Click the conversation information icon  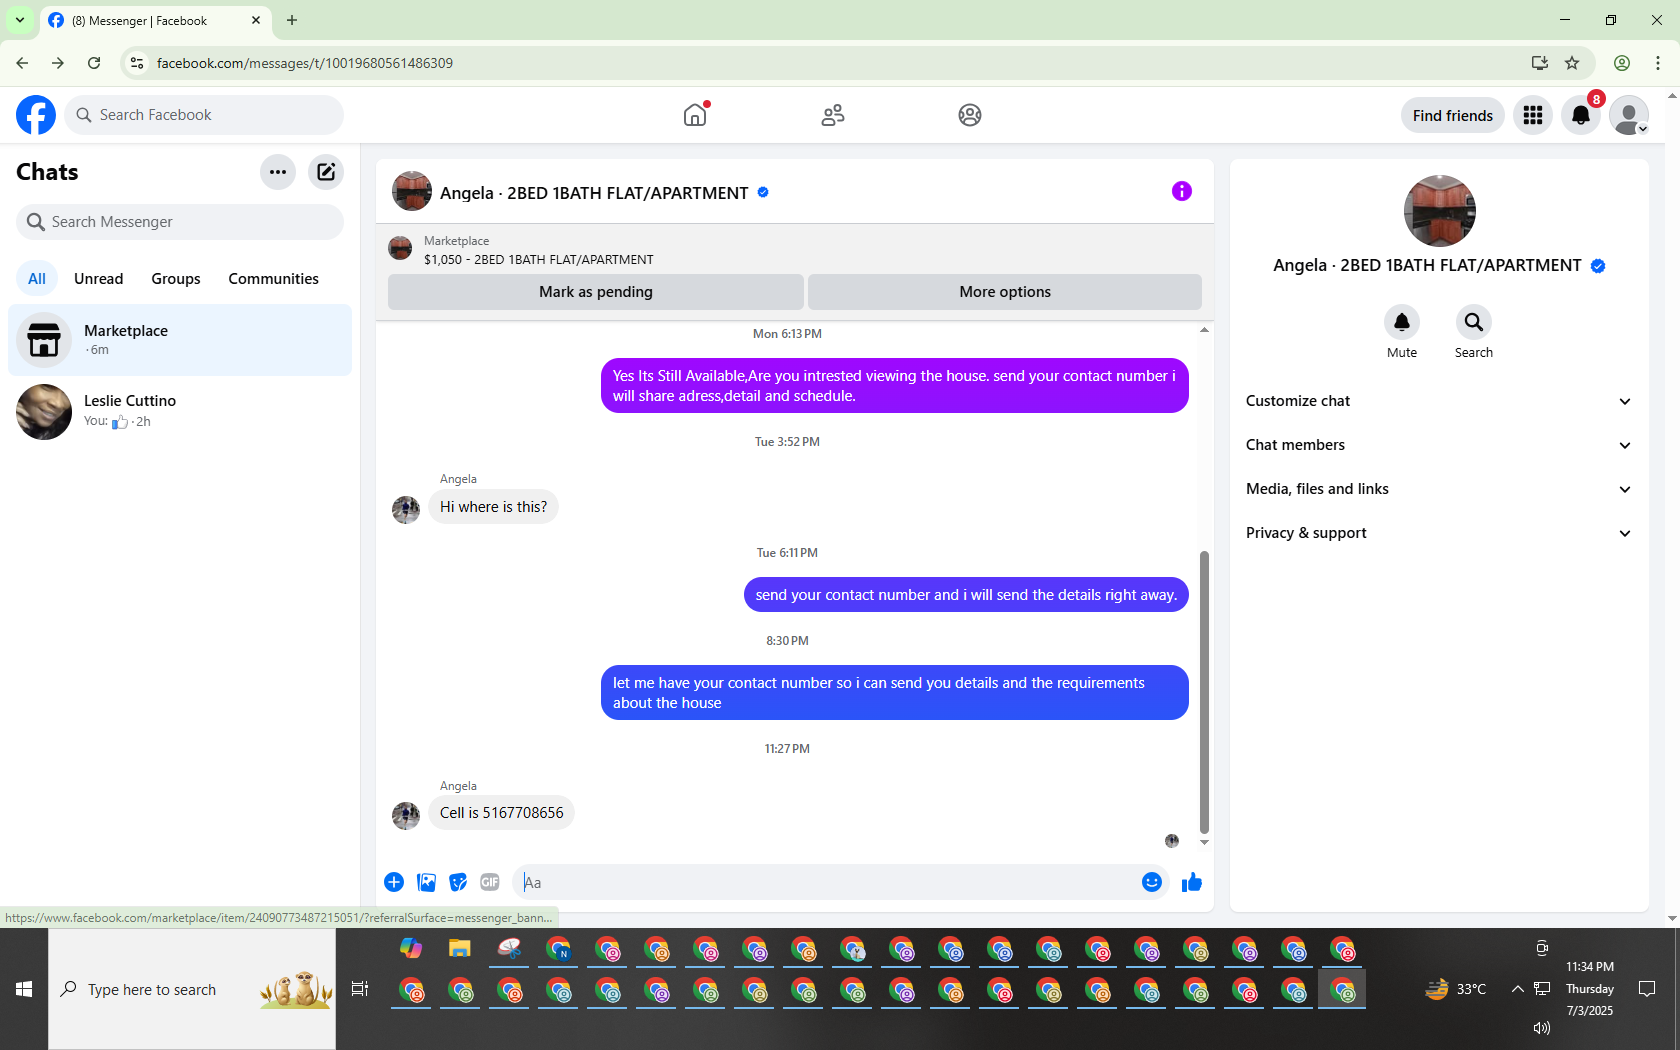point(1182,191)
